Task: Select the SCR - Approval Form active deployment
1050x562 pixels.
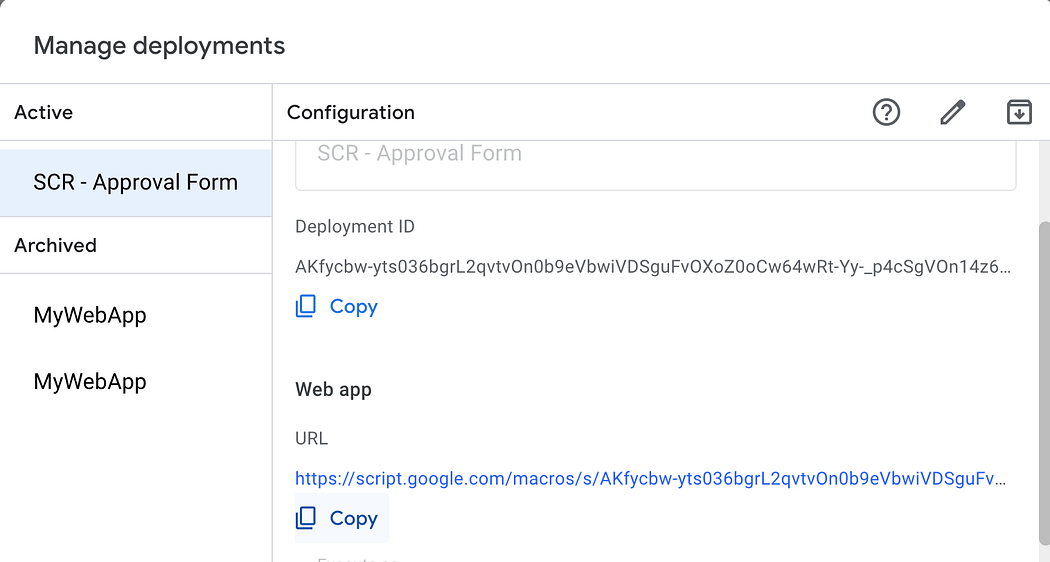Action: click(136, 182)
